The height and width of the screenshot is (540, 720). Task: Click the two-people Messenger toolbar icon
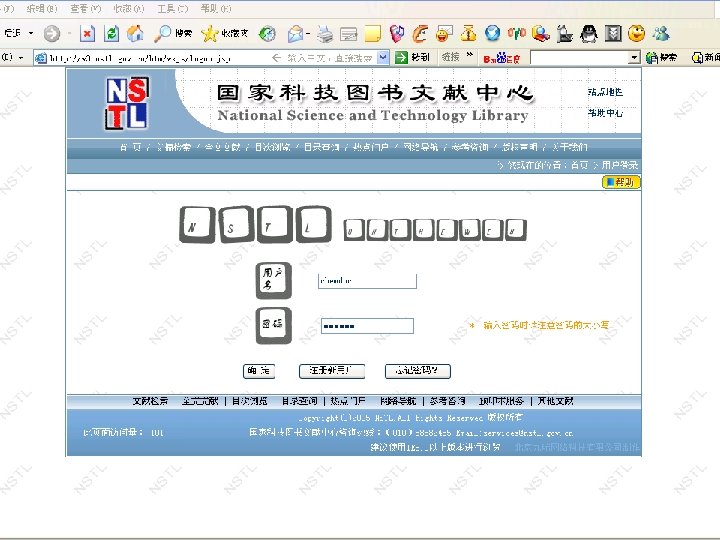coord(661,33)
